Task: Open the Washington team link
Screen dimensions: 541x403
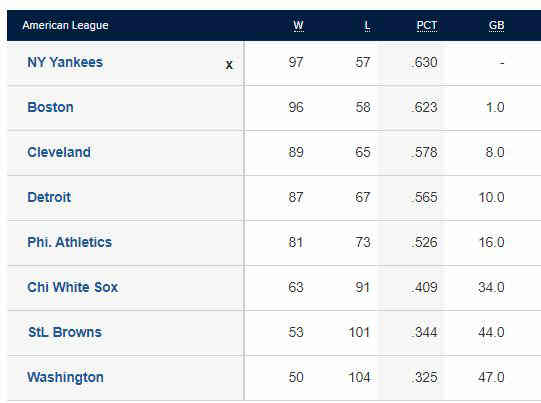Action: [65, 377]
